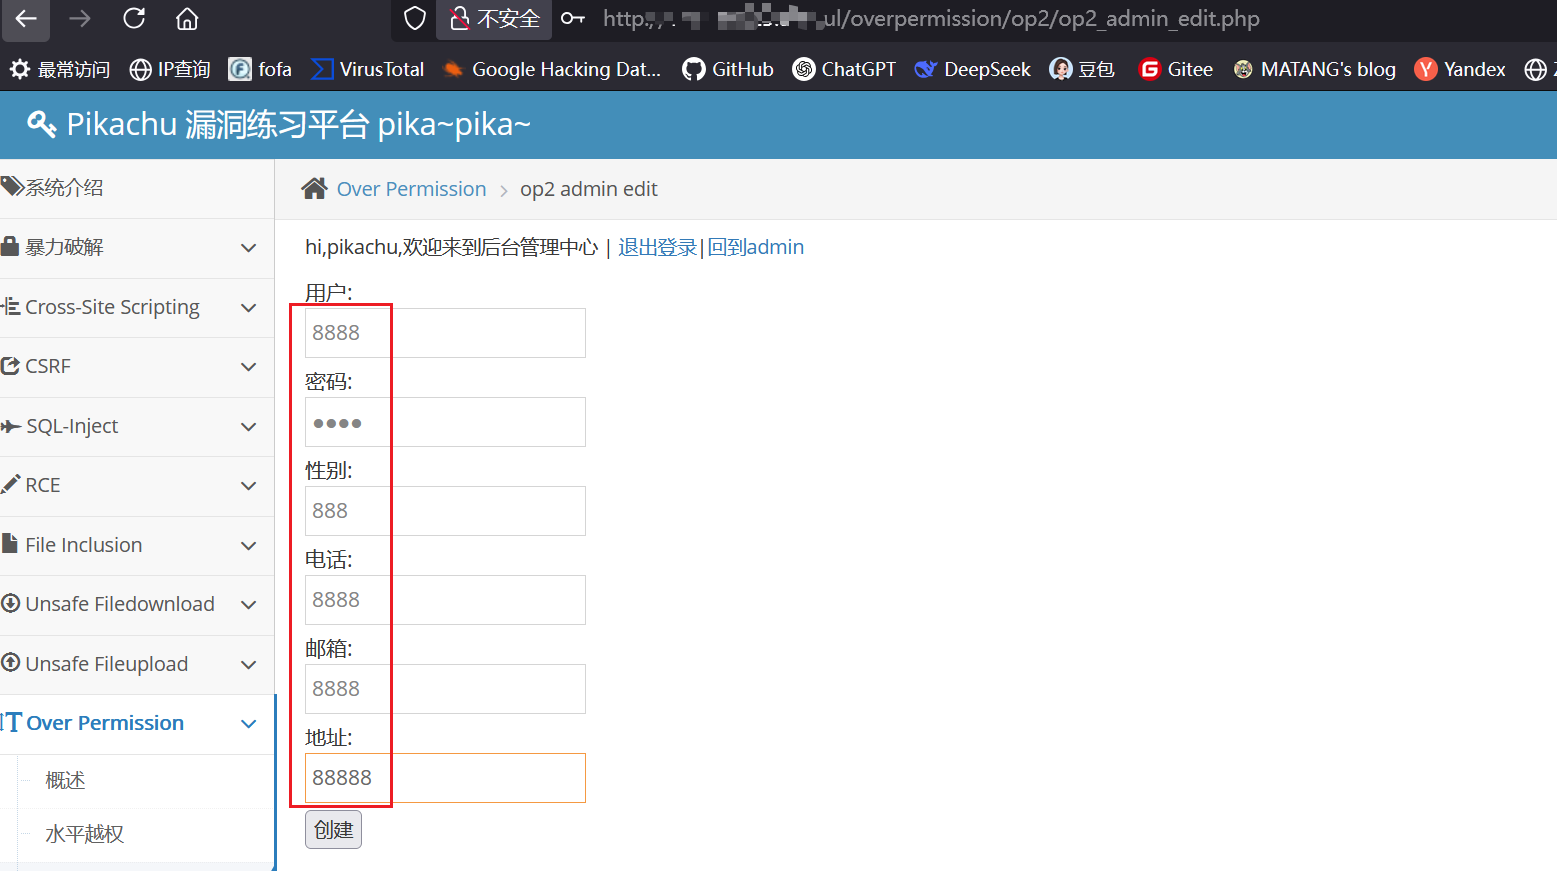Screen dimensions: 1557x871
Task: Click the 密码 password input field
Action: click(445, 422)
